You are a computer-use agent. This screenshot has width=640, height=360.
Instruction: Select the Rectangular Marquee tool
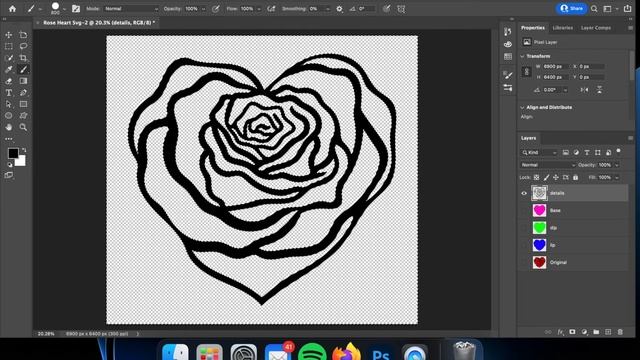[9, 47]
